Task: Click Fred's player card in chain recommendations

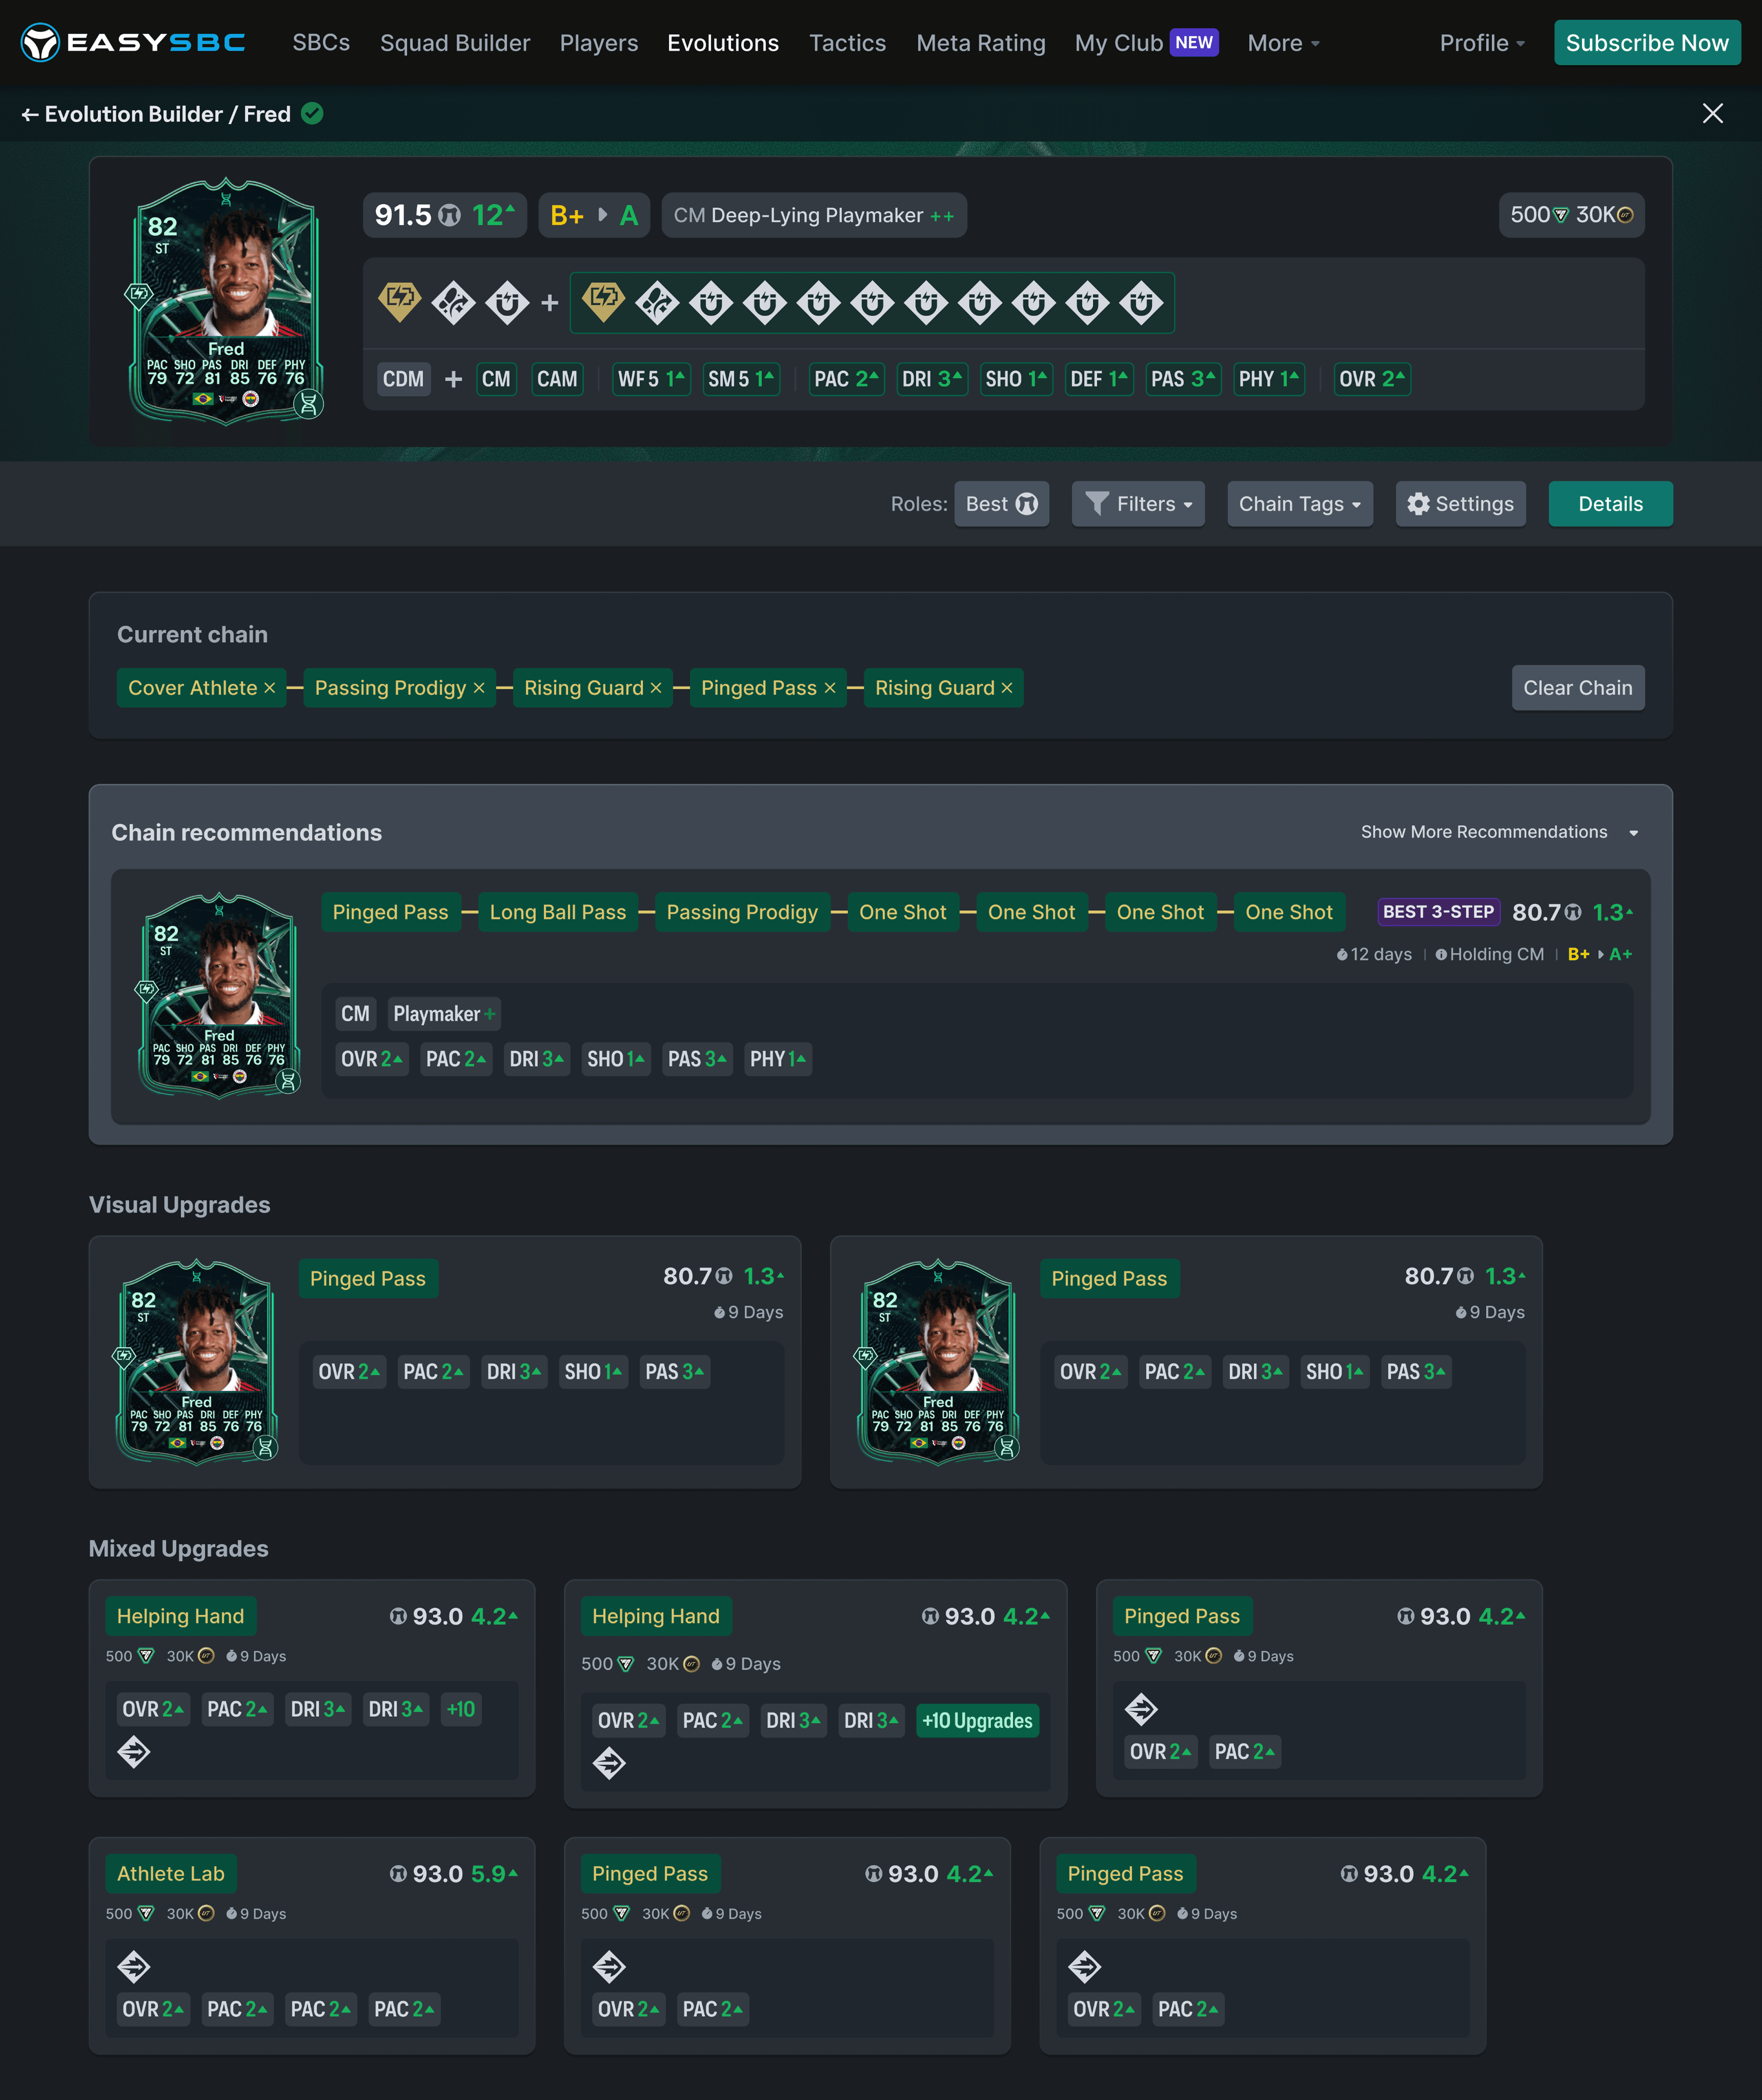Action: click(219, 996)
